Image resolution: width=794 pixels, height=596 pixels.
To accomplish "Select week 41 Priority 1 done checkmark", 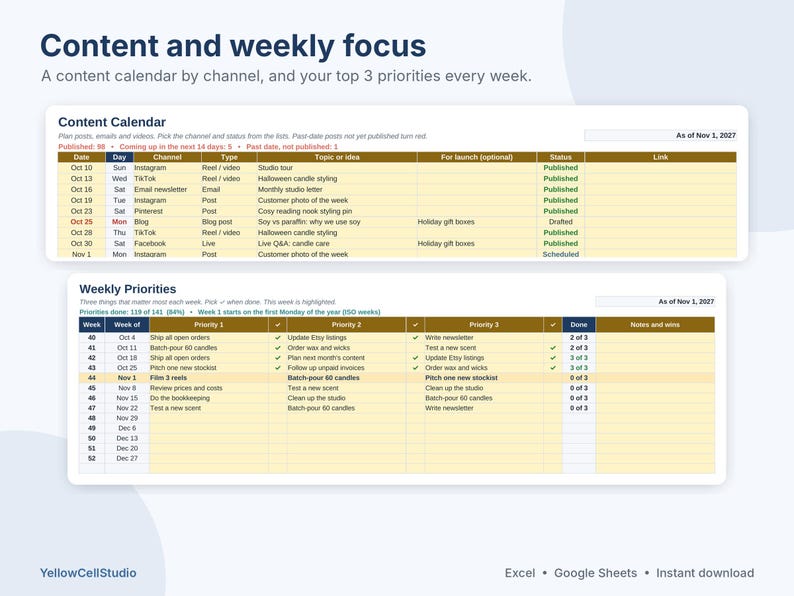I will coord(277,348).
